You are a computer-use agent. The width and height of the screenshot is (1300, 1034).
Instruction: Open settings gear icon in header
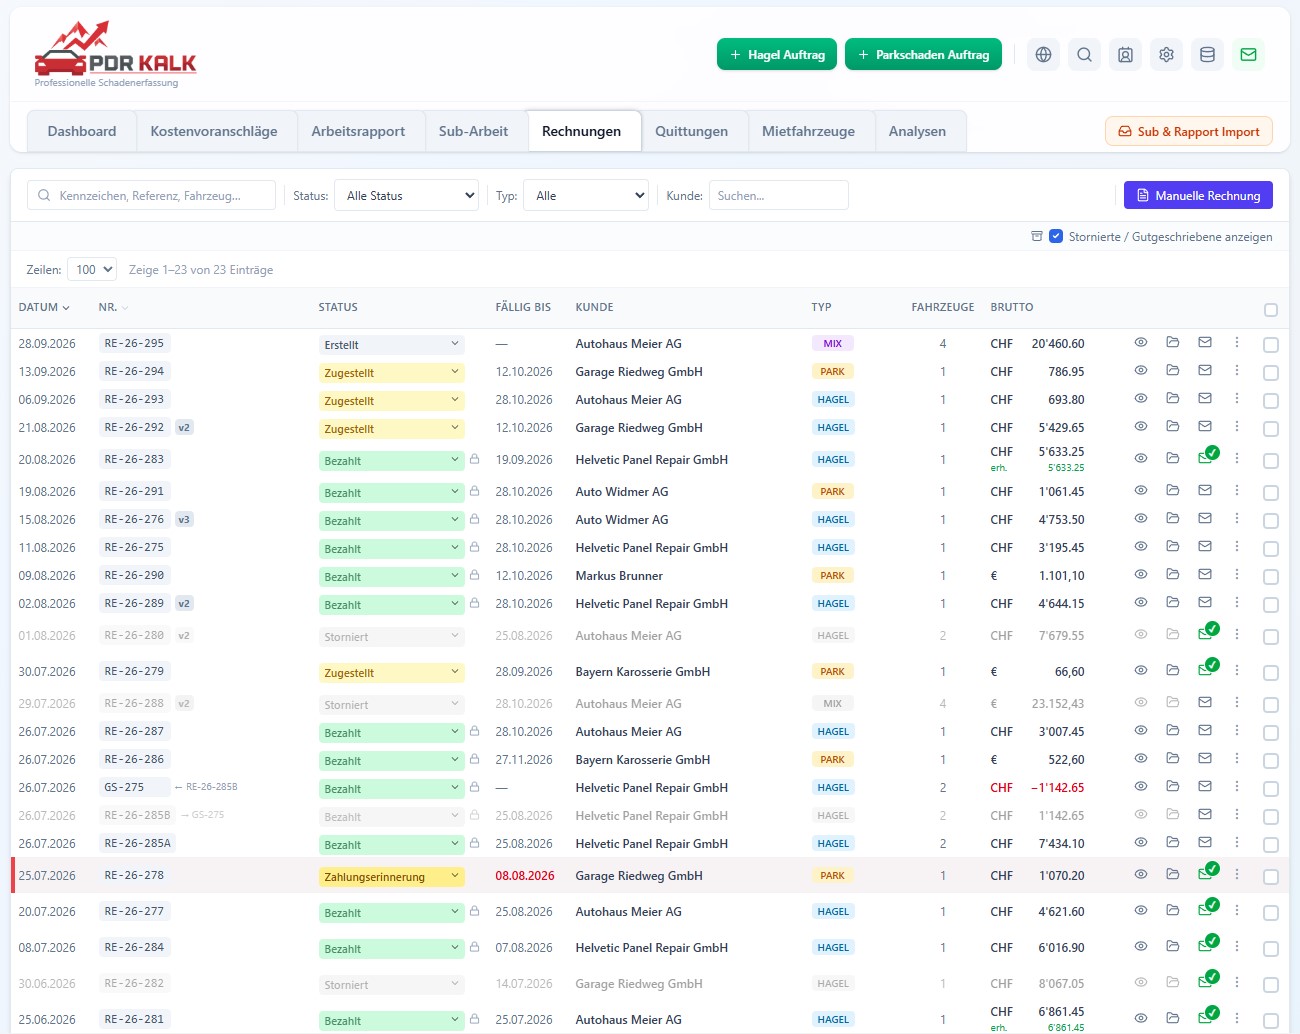coord(1166,55)
